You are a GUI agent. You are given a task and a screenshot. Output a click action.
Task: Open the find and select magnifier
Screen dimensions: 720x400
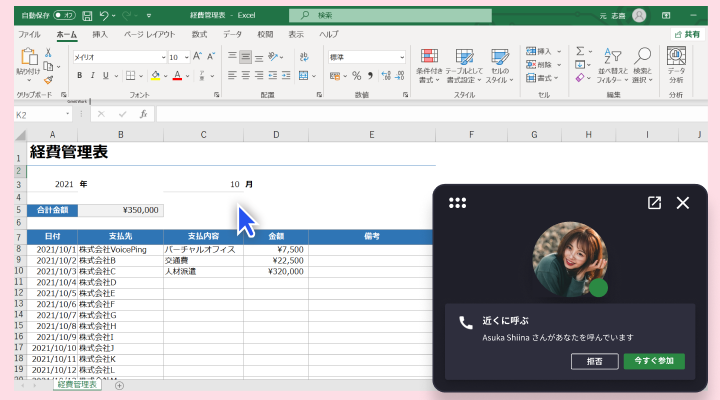(x=643, y=58)
